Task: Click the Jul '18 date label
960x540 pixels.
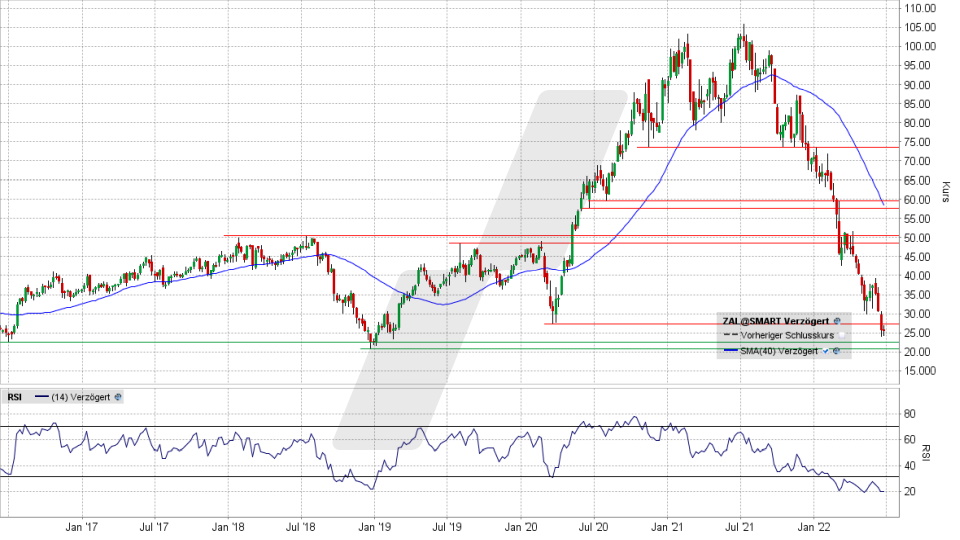Action: tap(301, 527)
